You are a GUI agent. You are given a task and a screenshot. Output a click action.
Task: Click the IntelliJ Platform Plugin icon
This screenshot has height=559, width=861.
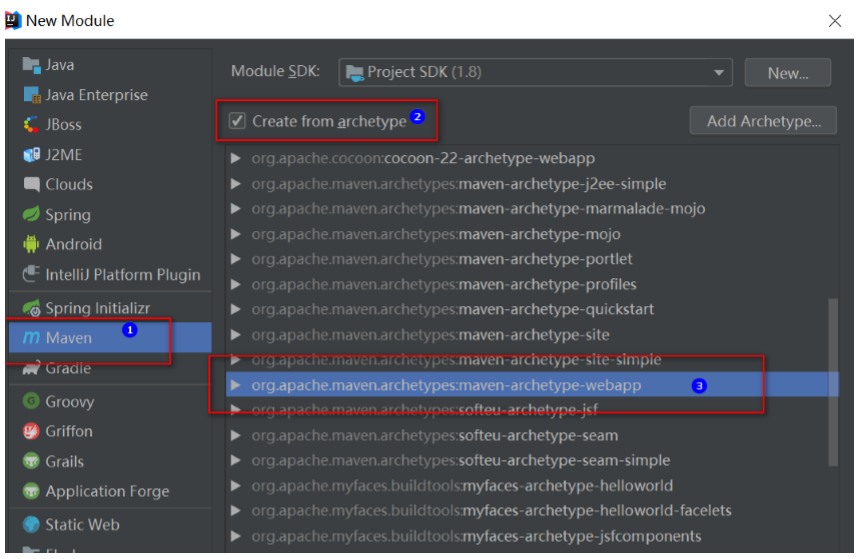pos(31,274)
